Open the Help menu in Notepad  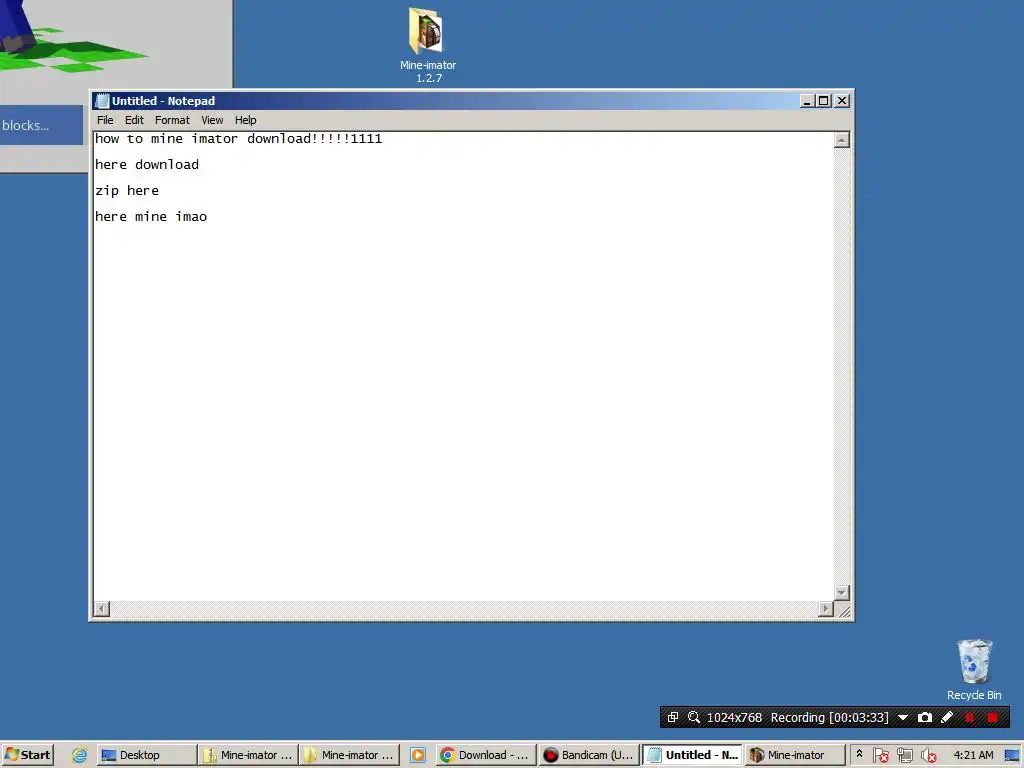pyautogui.click(x=246, y=120)
